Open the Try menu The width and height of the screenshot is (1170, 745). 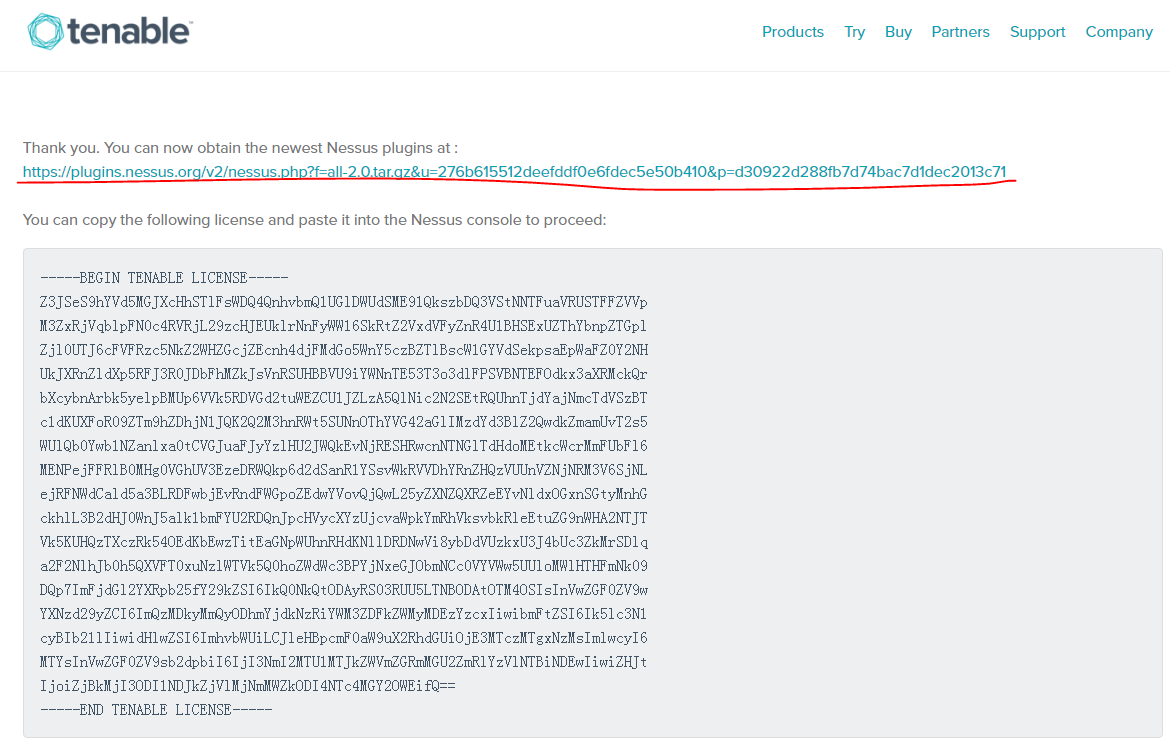(x=854, y=32)
